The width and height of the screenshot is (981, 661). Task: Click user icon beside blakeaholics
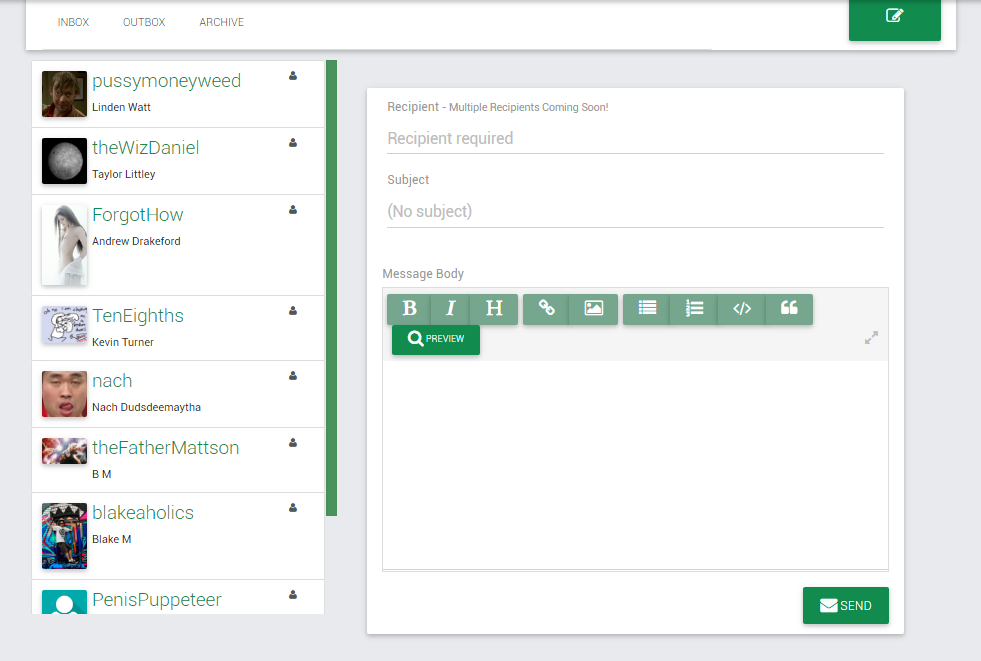[x=293, y=508]
